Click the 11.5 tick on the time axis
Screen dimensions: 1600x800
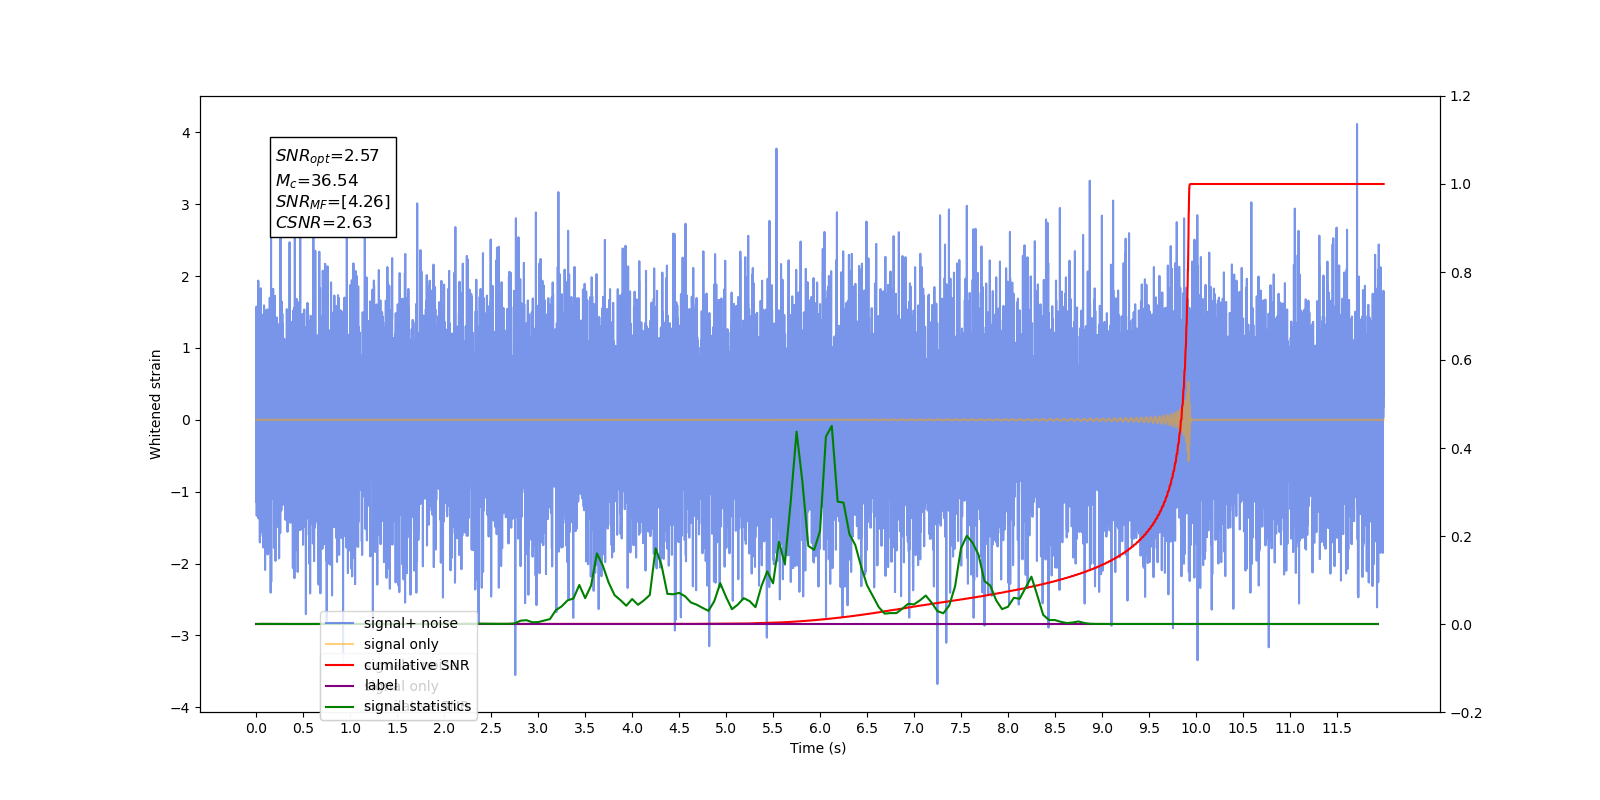[x=1337, y=728]
